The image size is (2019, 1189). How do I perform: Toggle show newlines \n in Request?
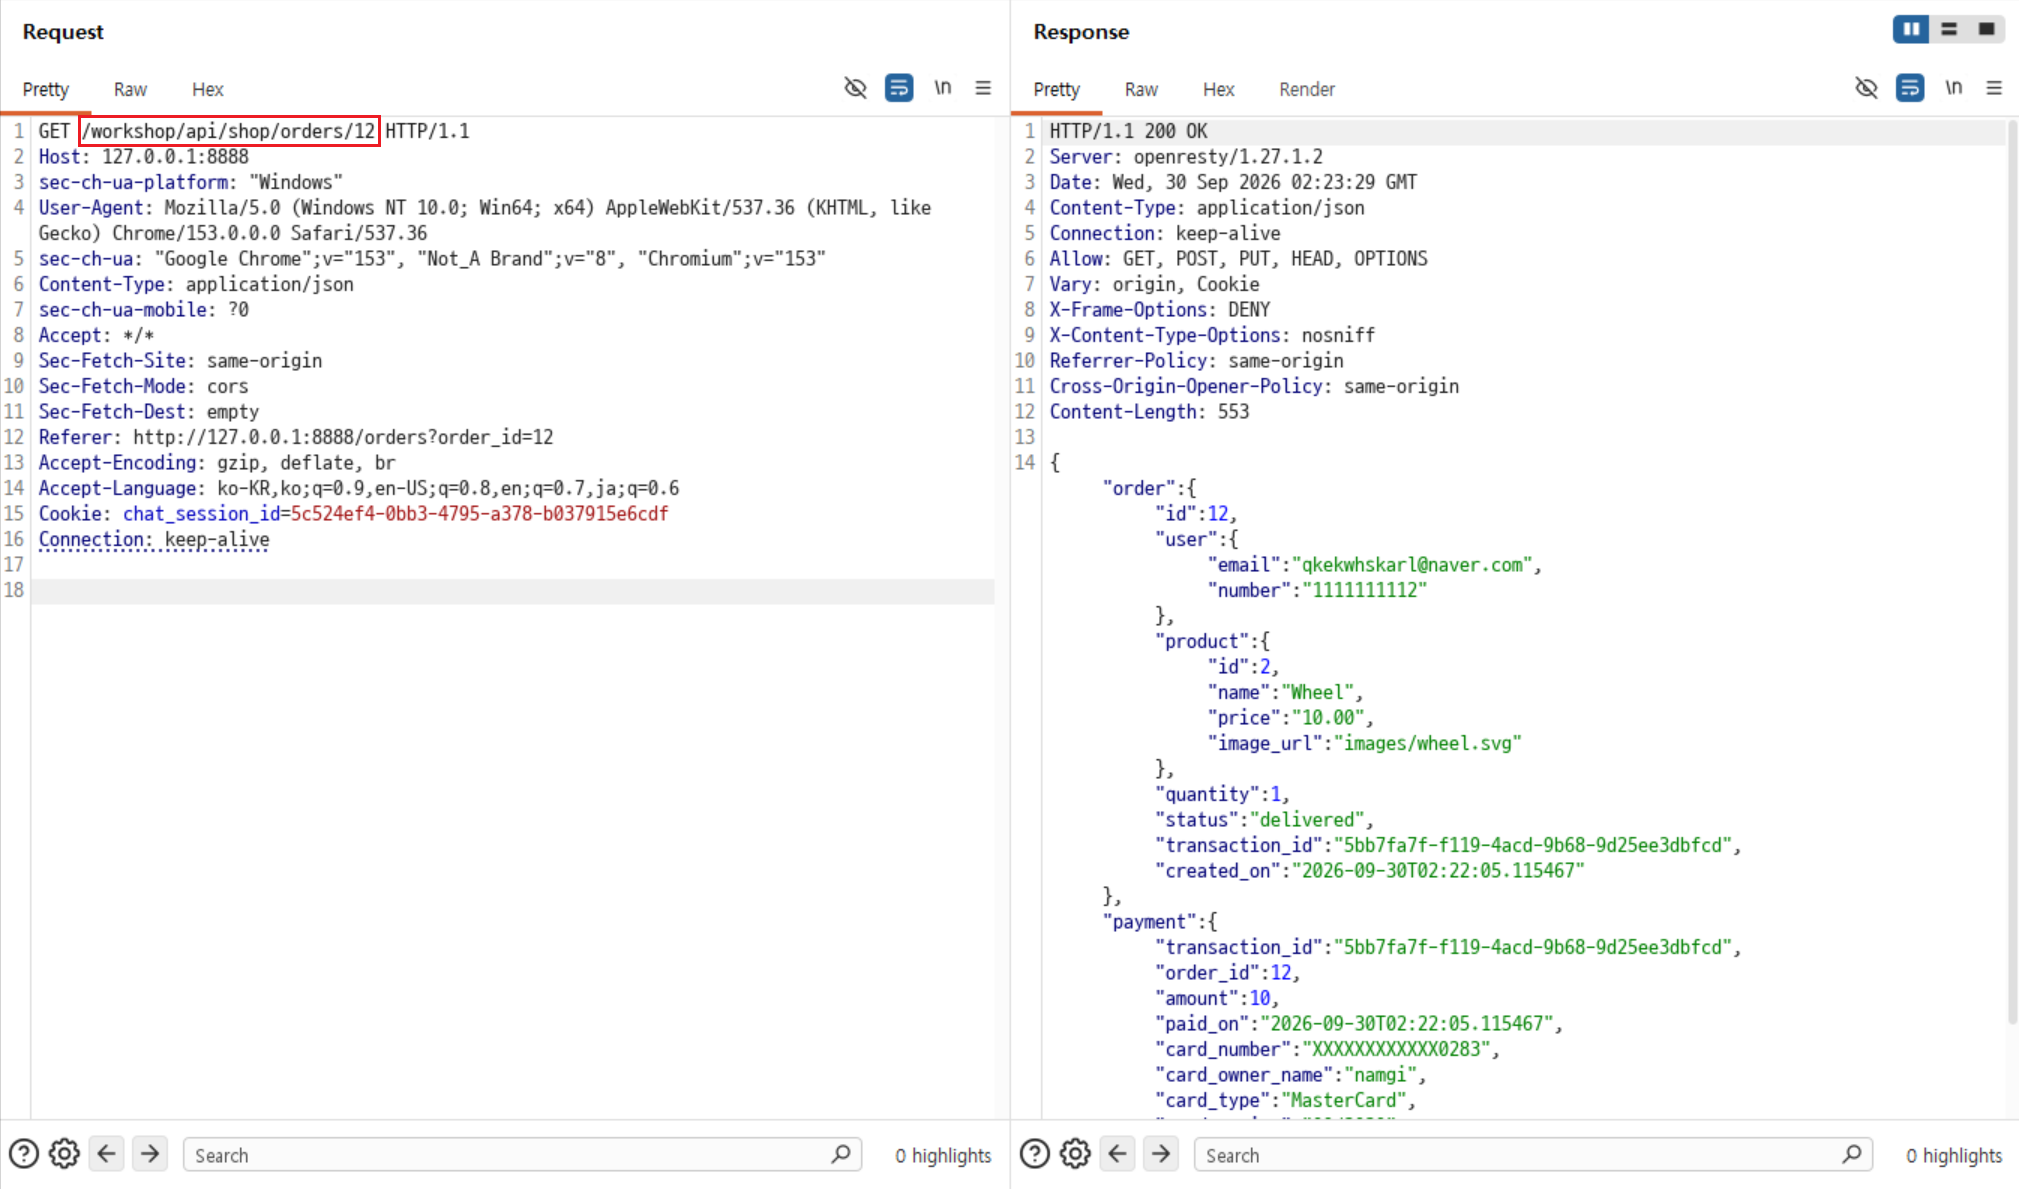click(942, 87)
